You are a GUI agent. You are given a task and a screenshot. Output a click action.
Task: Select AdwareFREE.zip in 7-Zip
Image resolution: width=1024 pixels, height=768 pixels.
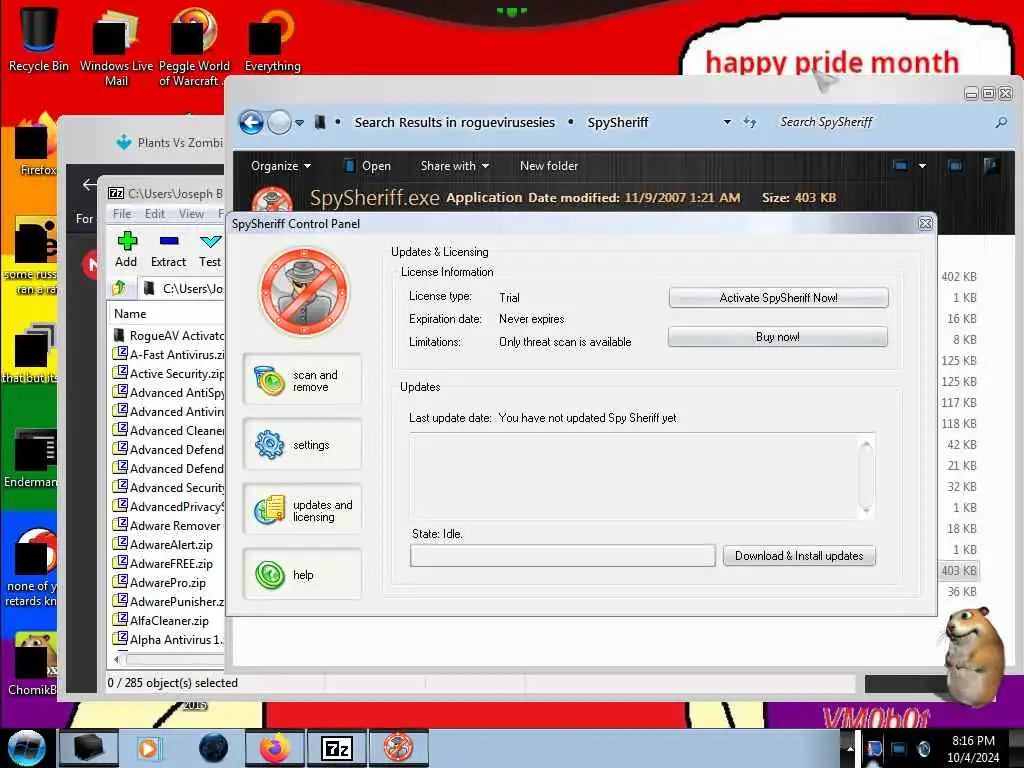163,564
